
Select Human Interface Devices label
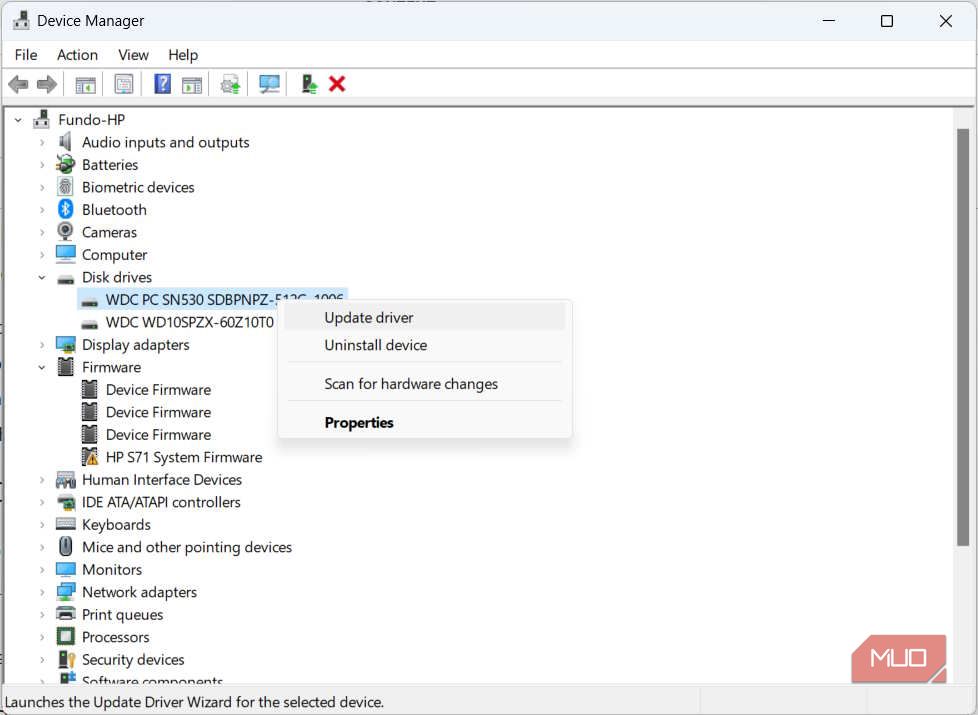[162, 479]
